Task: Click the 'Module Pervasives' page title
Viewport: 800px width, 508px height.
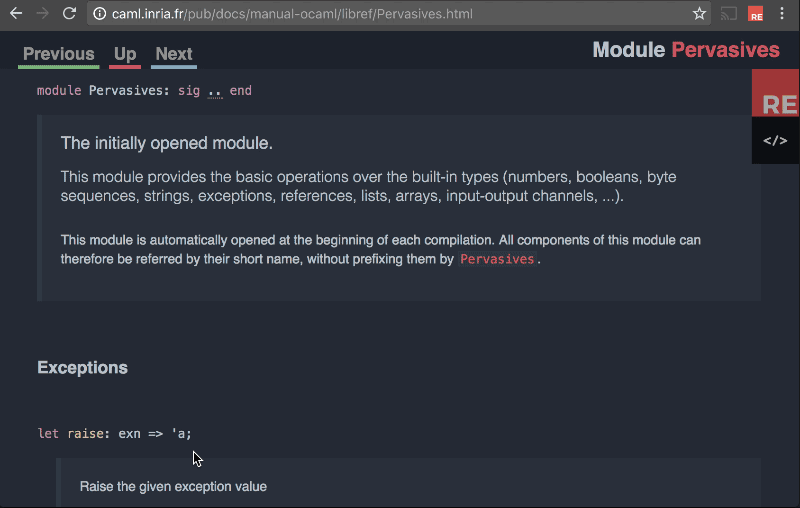Action: coord(686,50)
